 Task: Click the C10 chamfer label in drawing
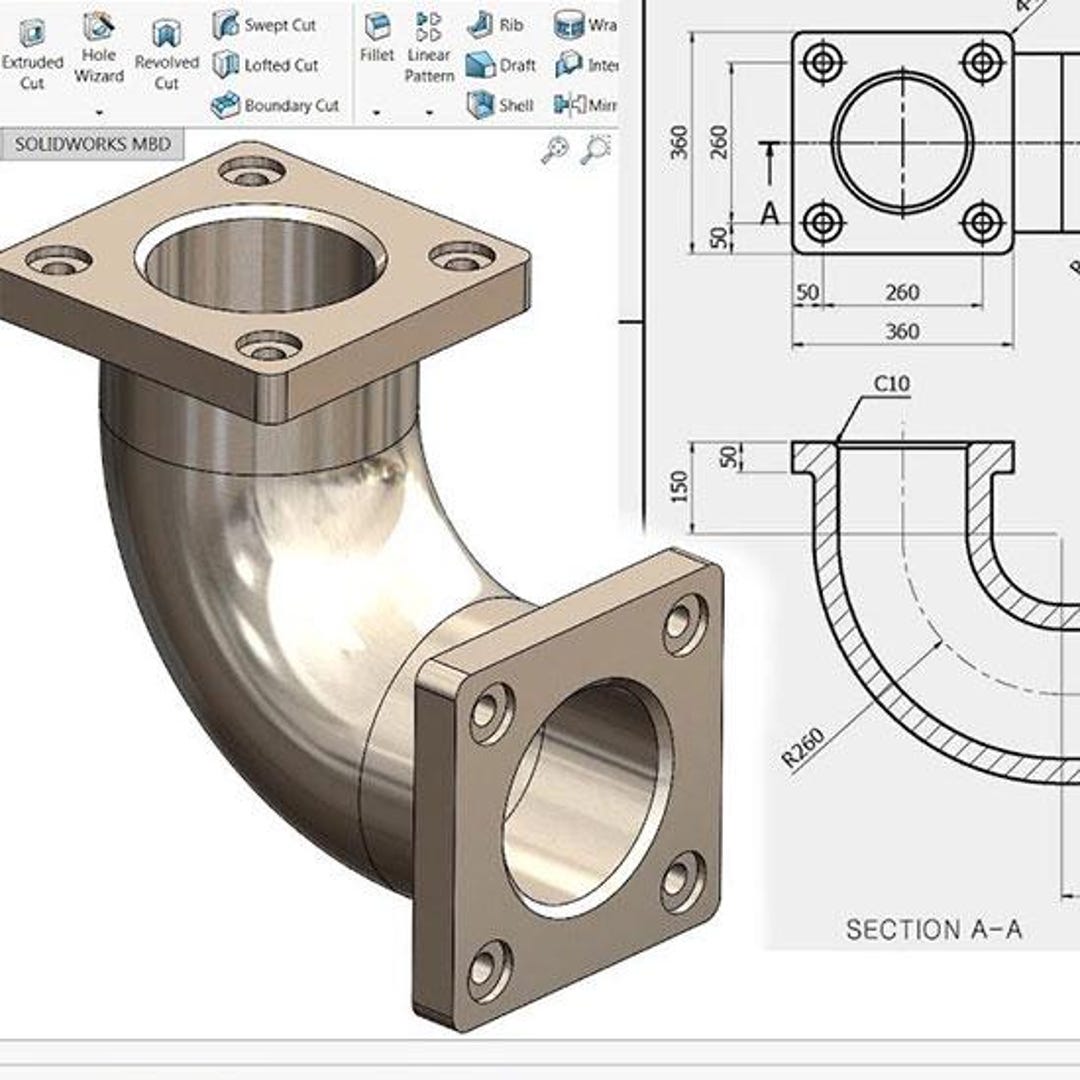click(x=891, y=384)
